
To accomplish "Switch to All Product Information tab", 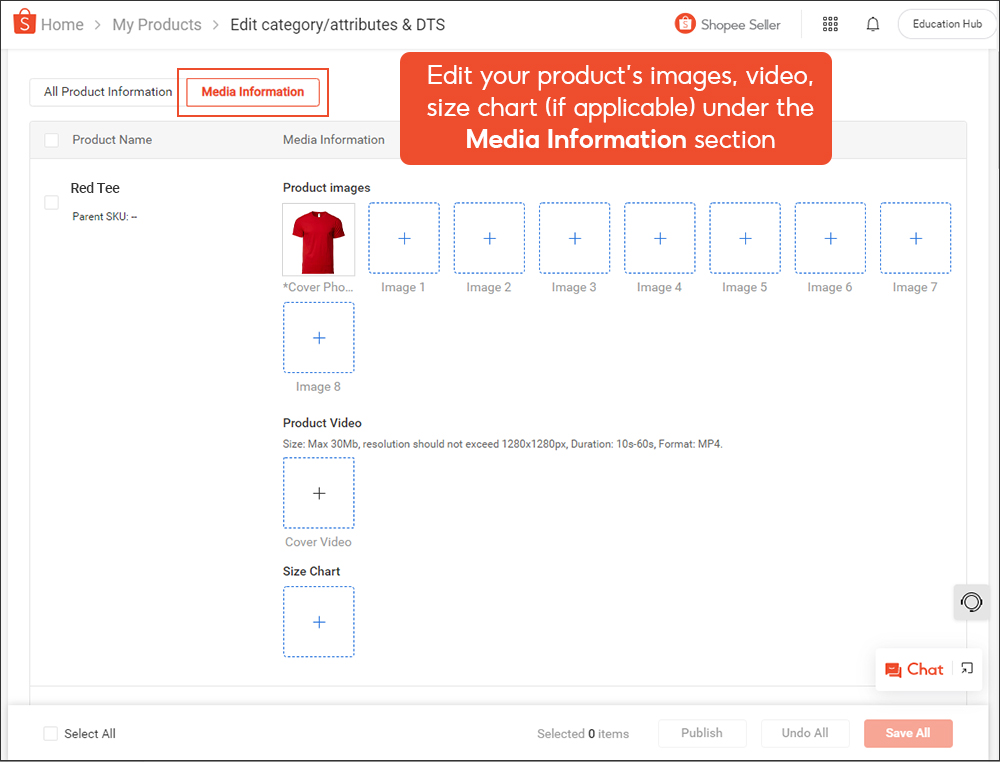I will coord(108,92).
